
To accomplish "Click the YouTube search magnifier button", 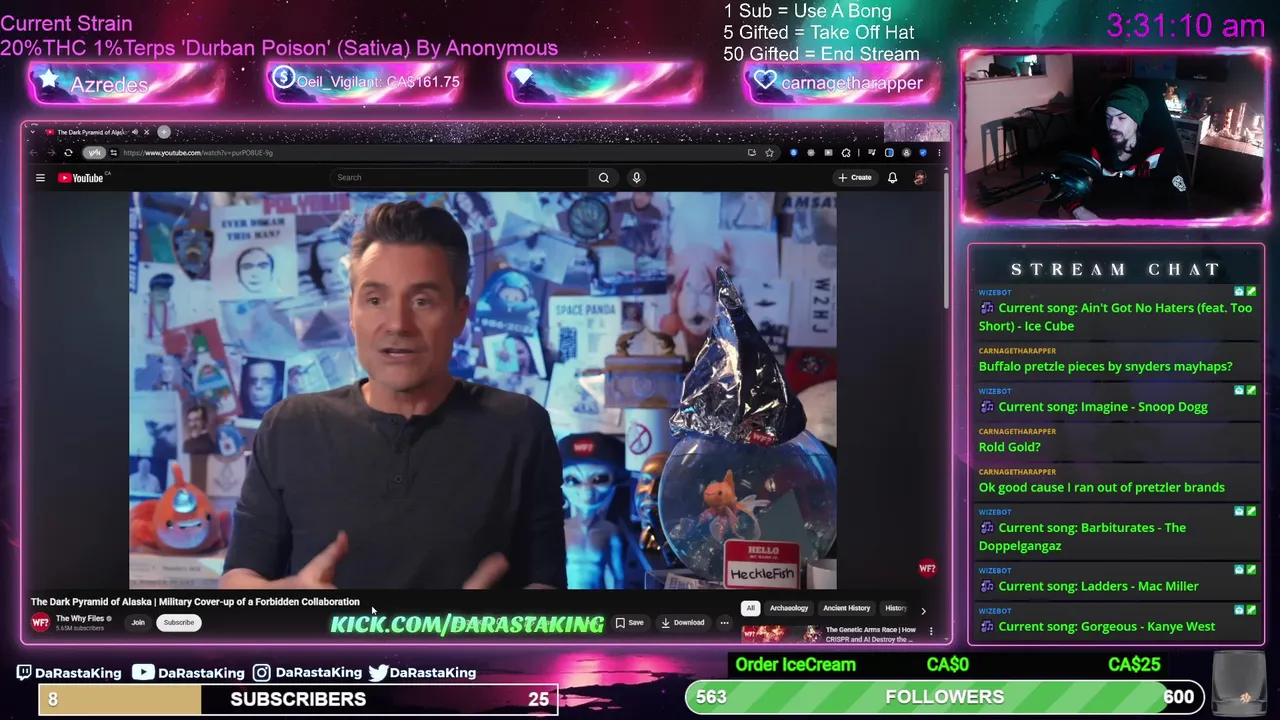I will (604, 178).
